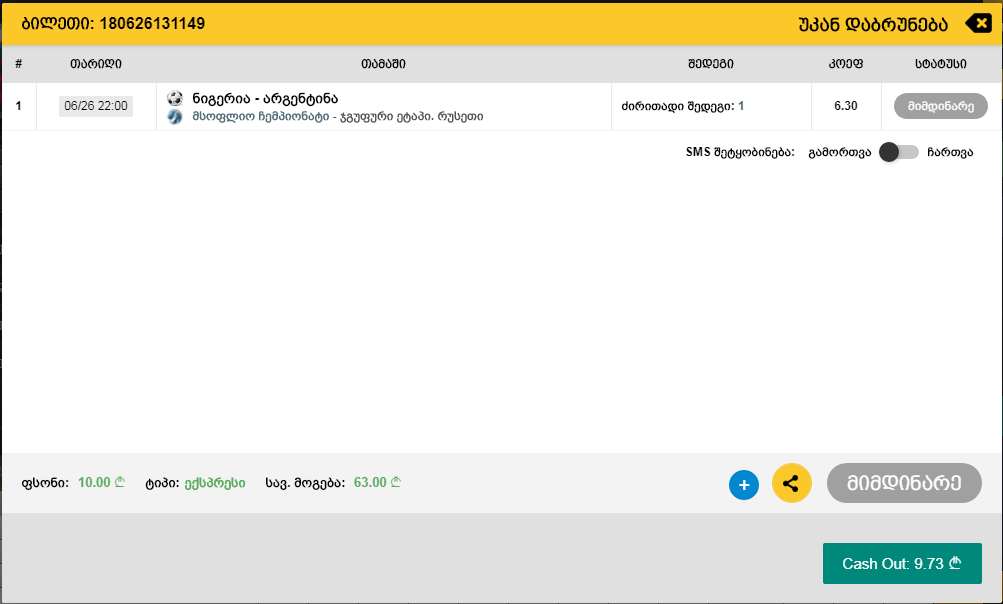Click the კოეფ column header
This screenshot has height=604, width=1003.
click(x=846, y=64)
